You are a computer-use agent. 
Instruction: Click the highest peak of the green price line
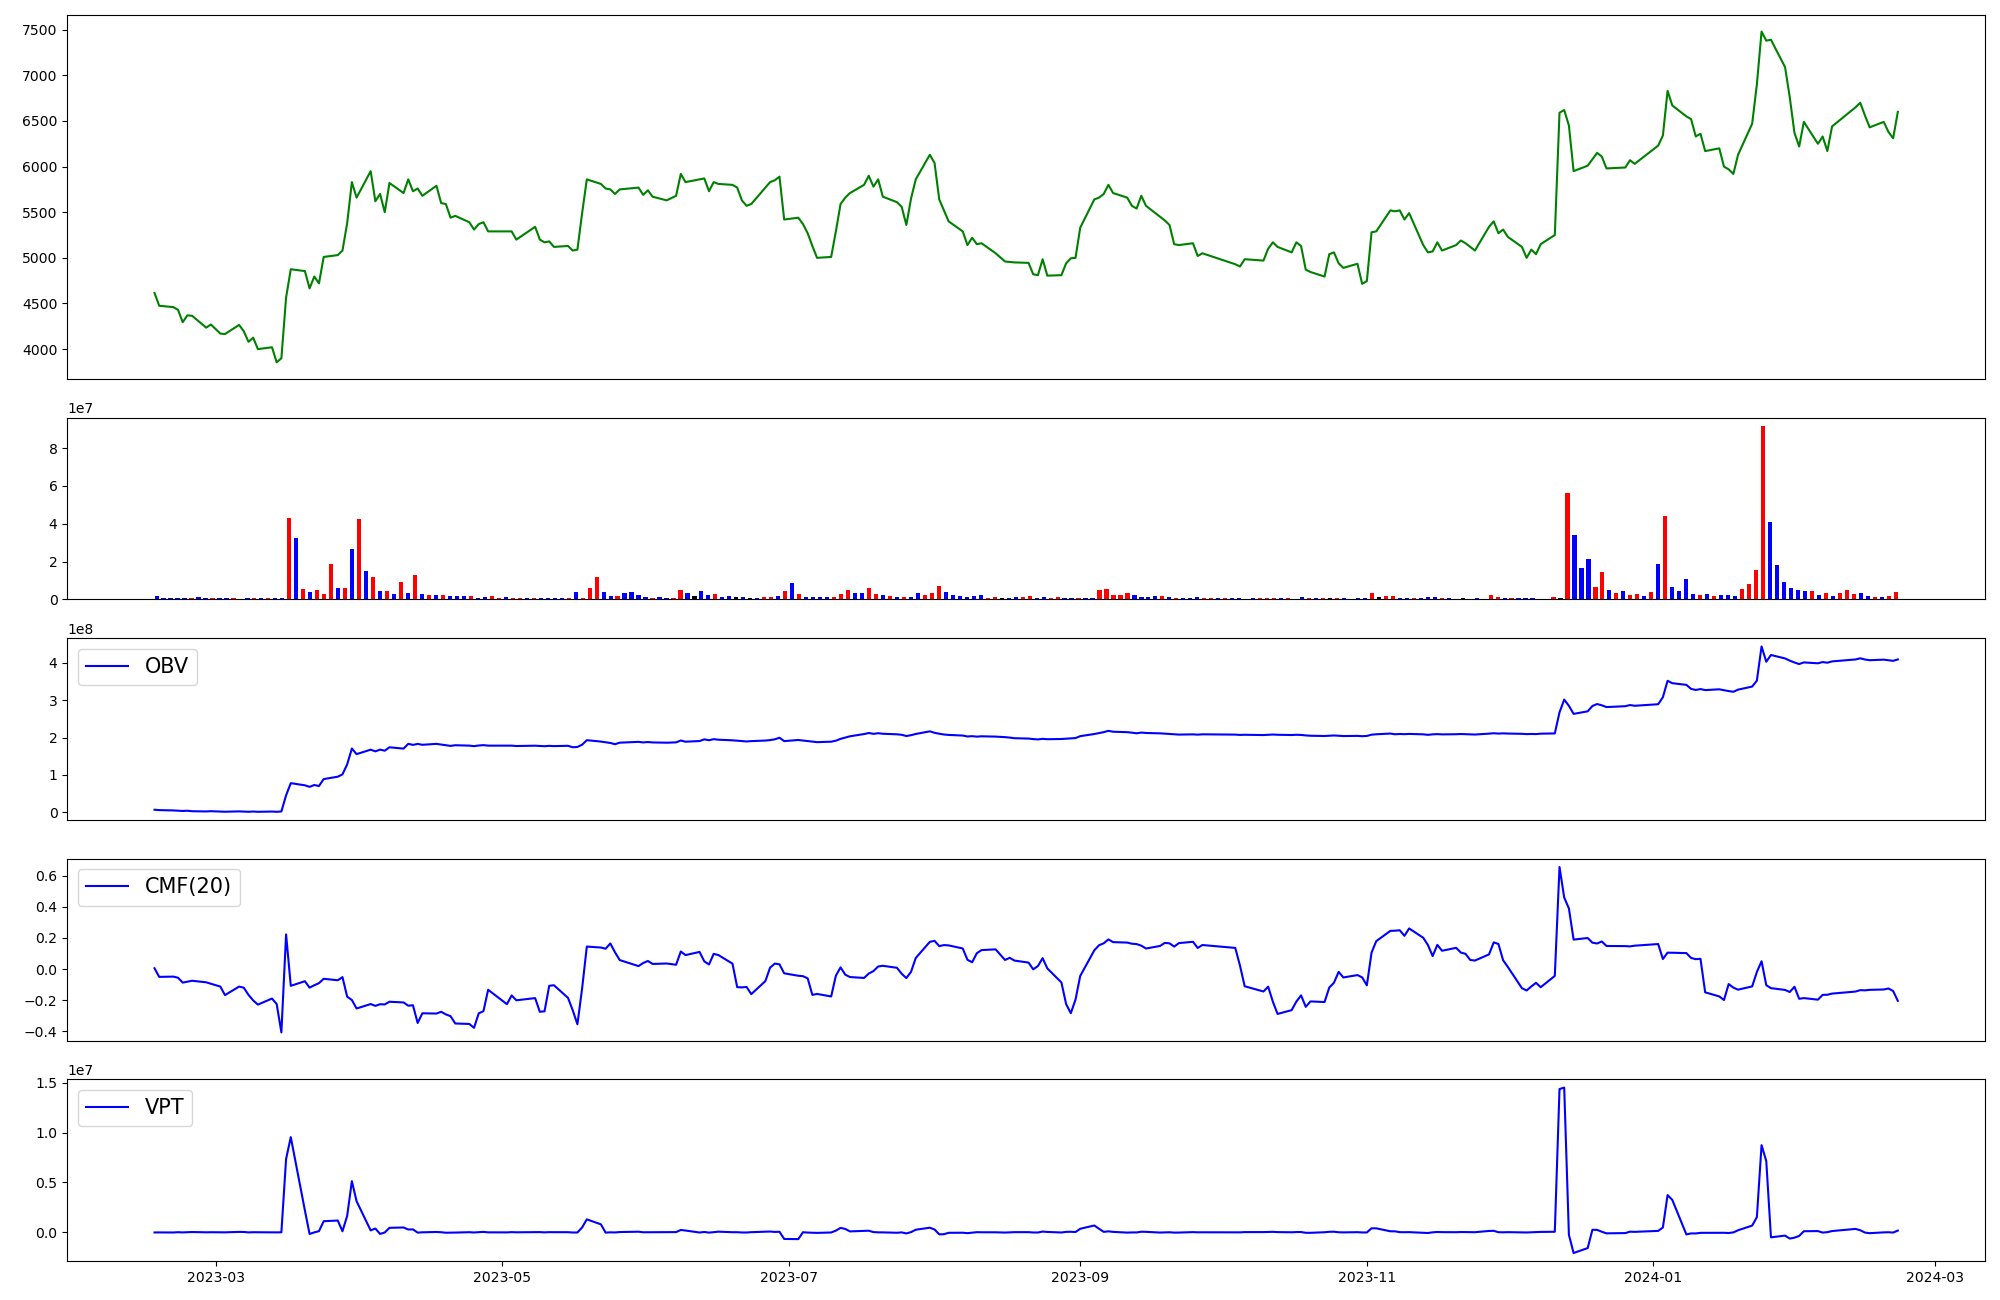1762,32
